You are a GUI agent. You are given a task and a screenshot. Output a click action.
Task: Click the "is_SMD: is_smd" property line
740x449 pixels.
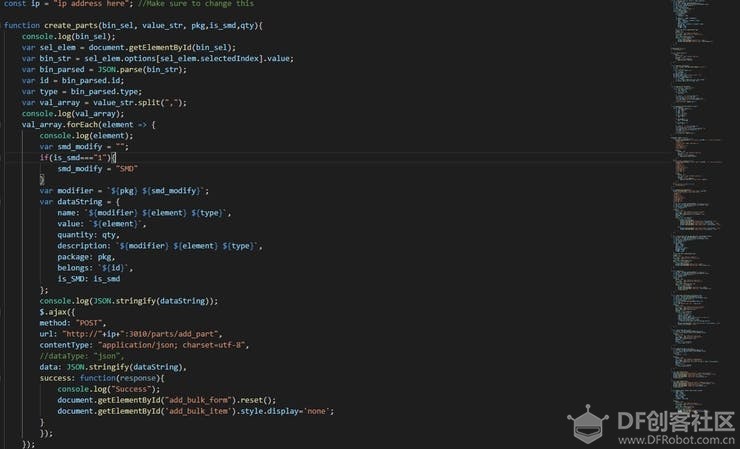89,279
